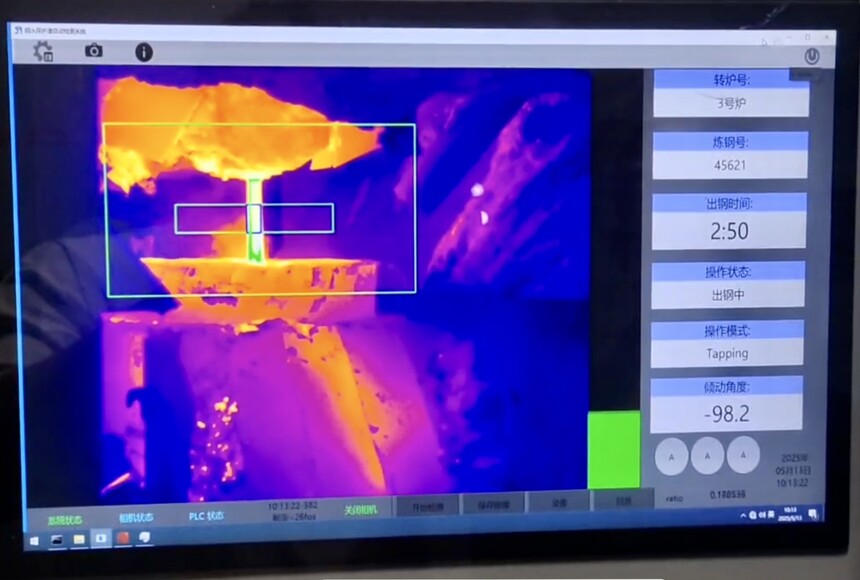Click the tapping time value 2:50
Viewport: 860px width, 580px height.
coord(729,231)
